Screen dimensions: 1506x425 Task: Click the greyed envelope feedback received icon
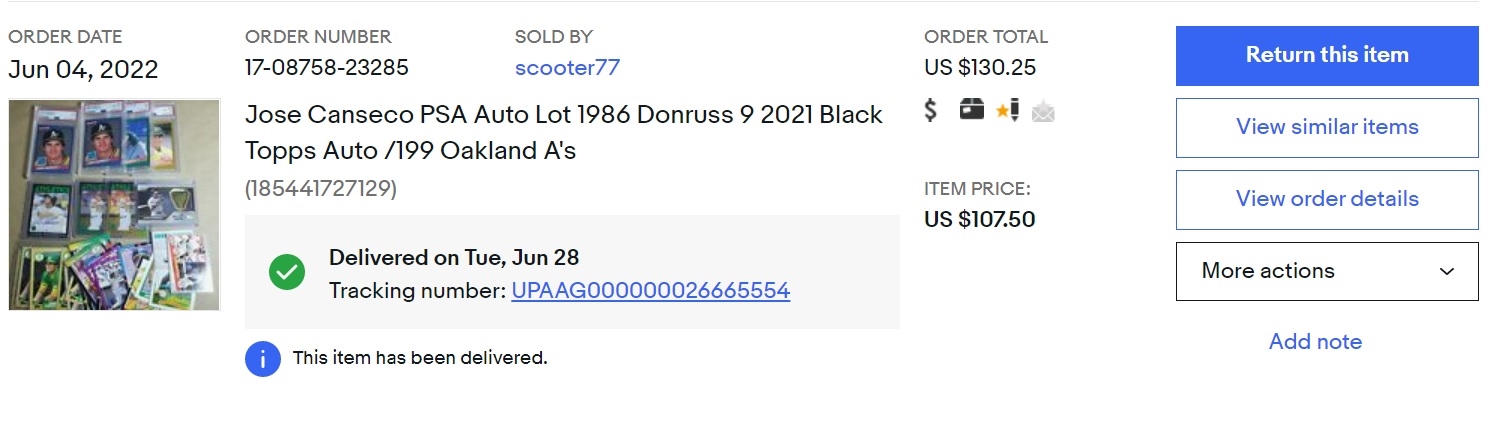coord(1043,112)
